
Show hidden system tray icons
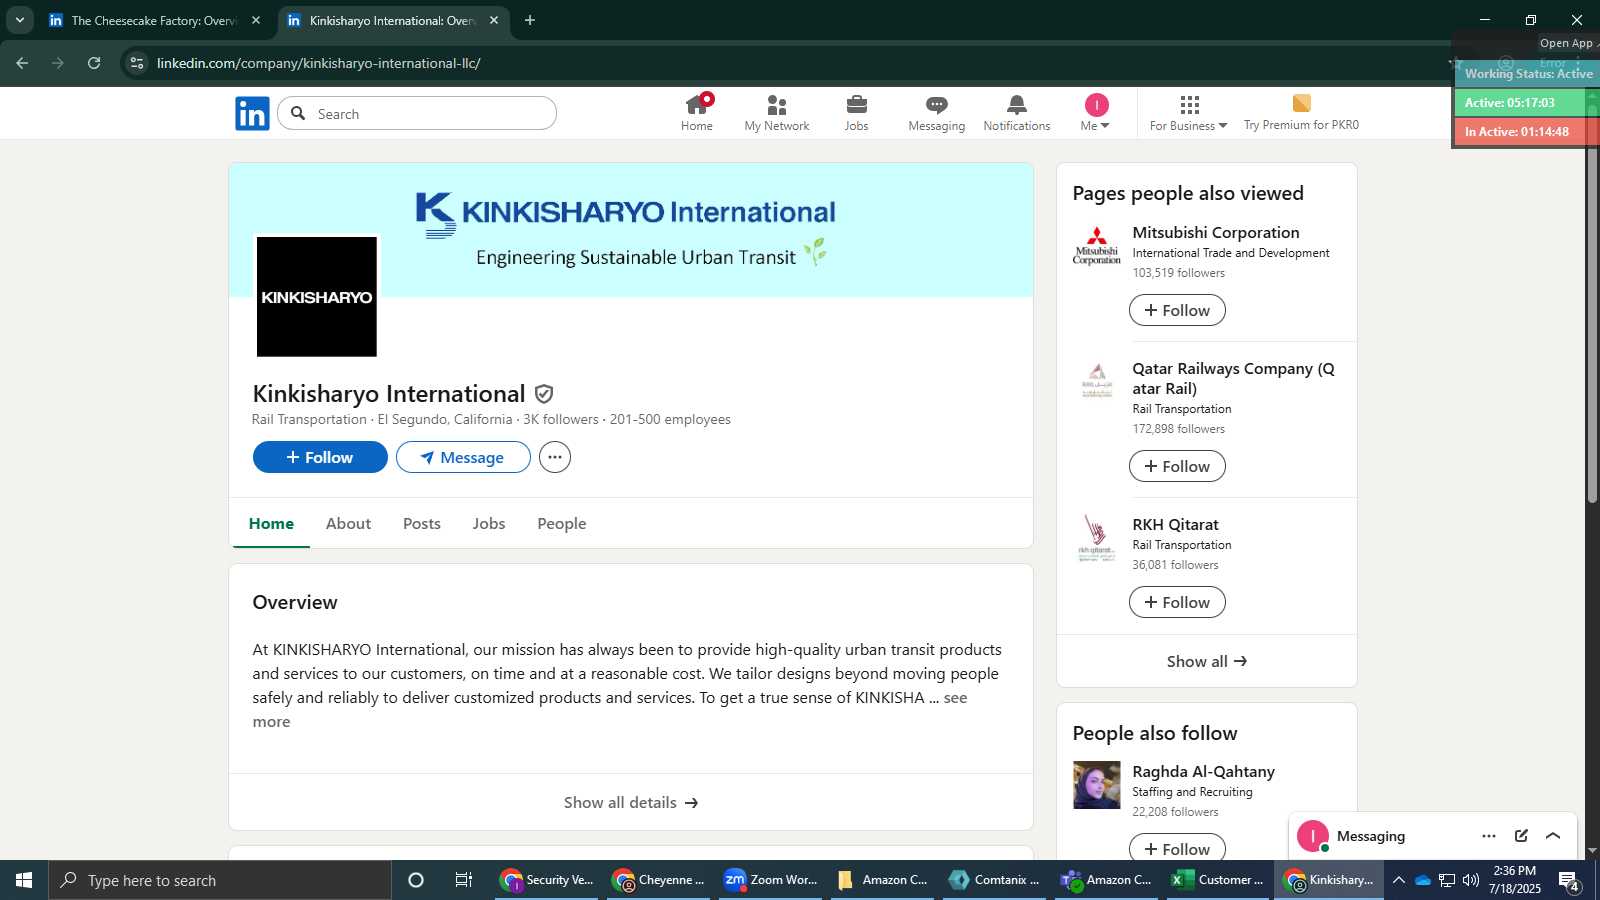pyautogui.click(x=1398, y=880)
